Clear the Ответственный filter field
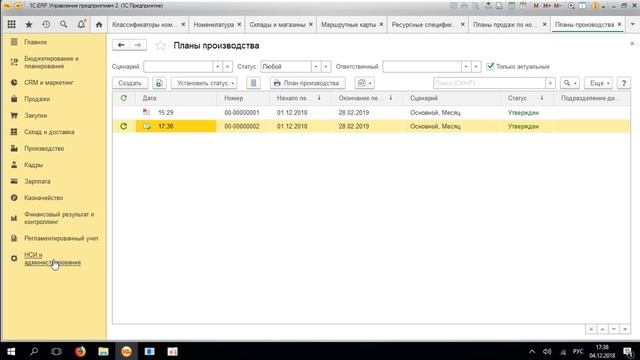This screenshot has height=360, width=640. [476, 67]
